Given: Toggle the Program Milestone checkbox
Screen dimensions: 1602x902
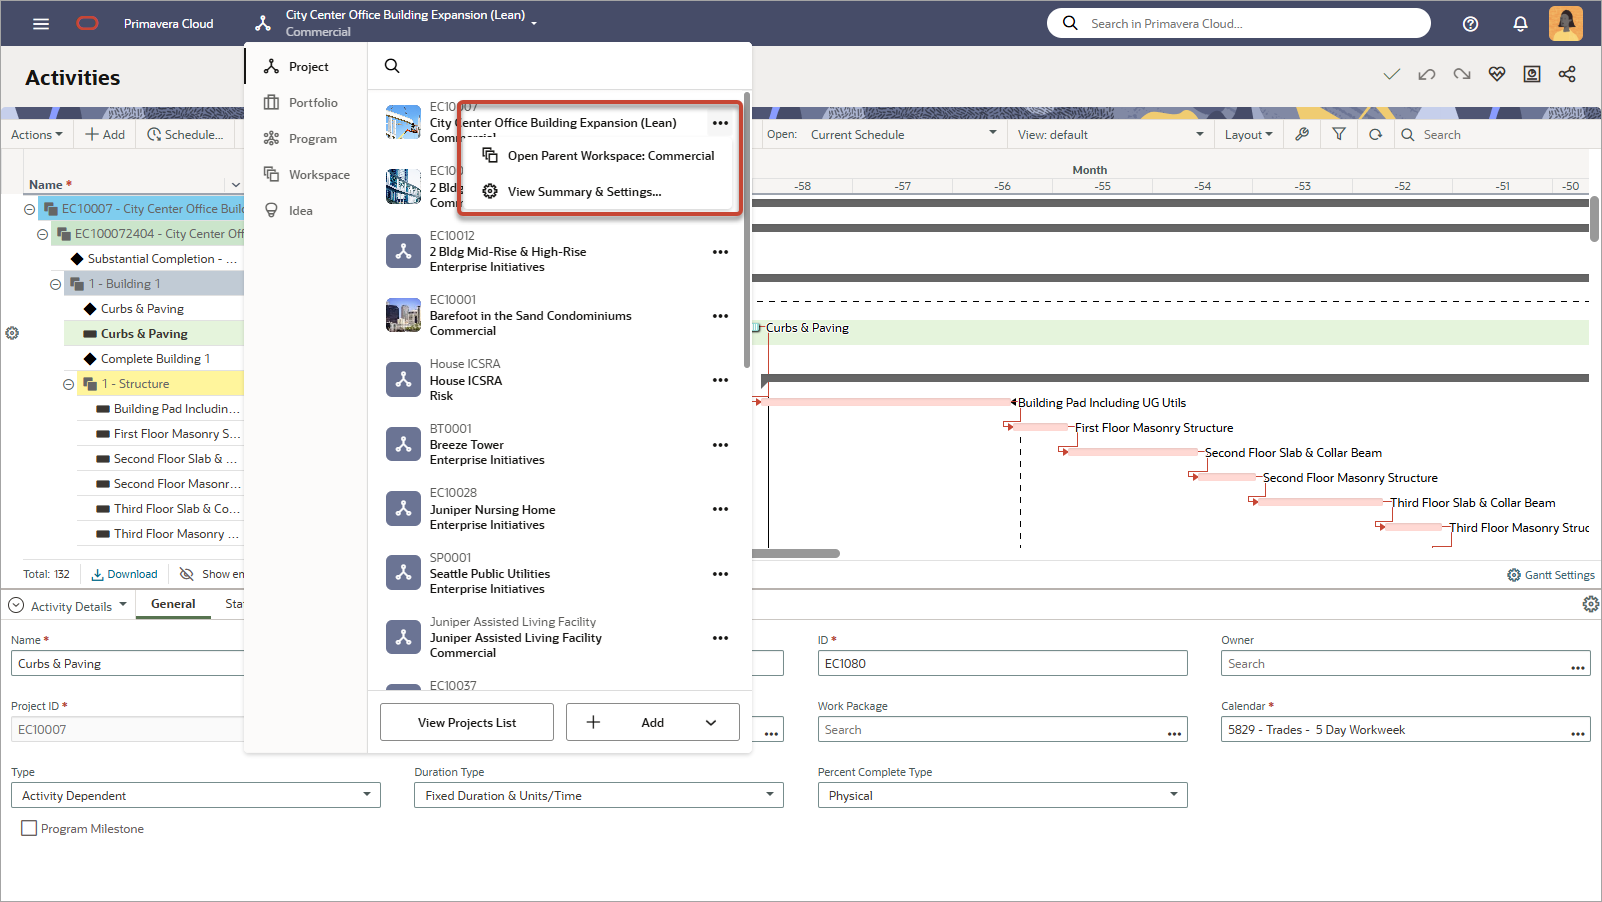Looking at the screenshot, I should tap(29, 828).
